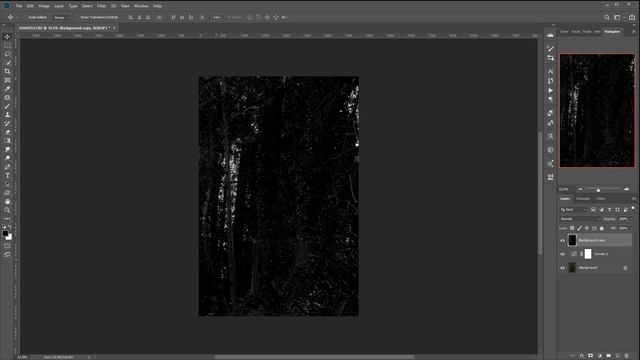Select the Path Selection tool

click(7, 184)
